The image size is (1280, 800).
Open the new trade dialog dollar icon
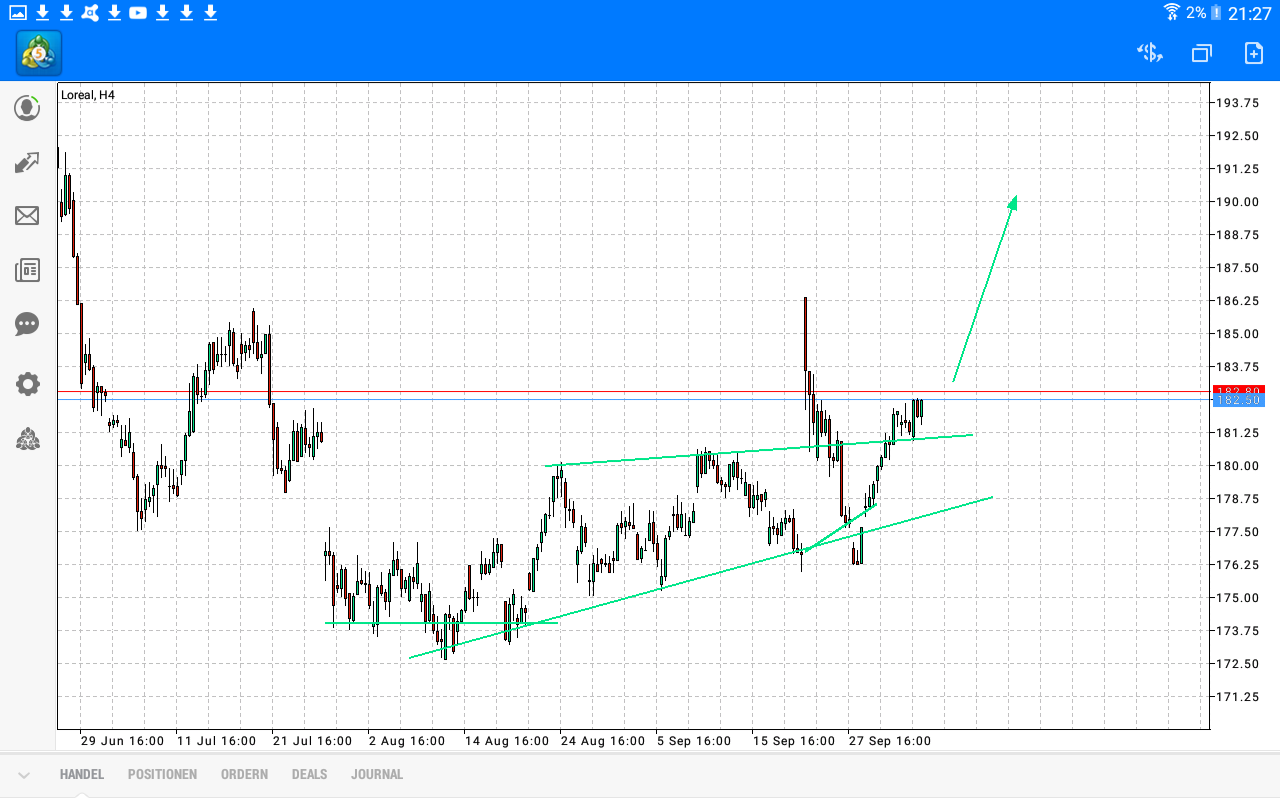1149,52
